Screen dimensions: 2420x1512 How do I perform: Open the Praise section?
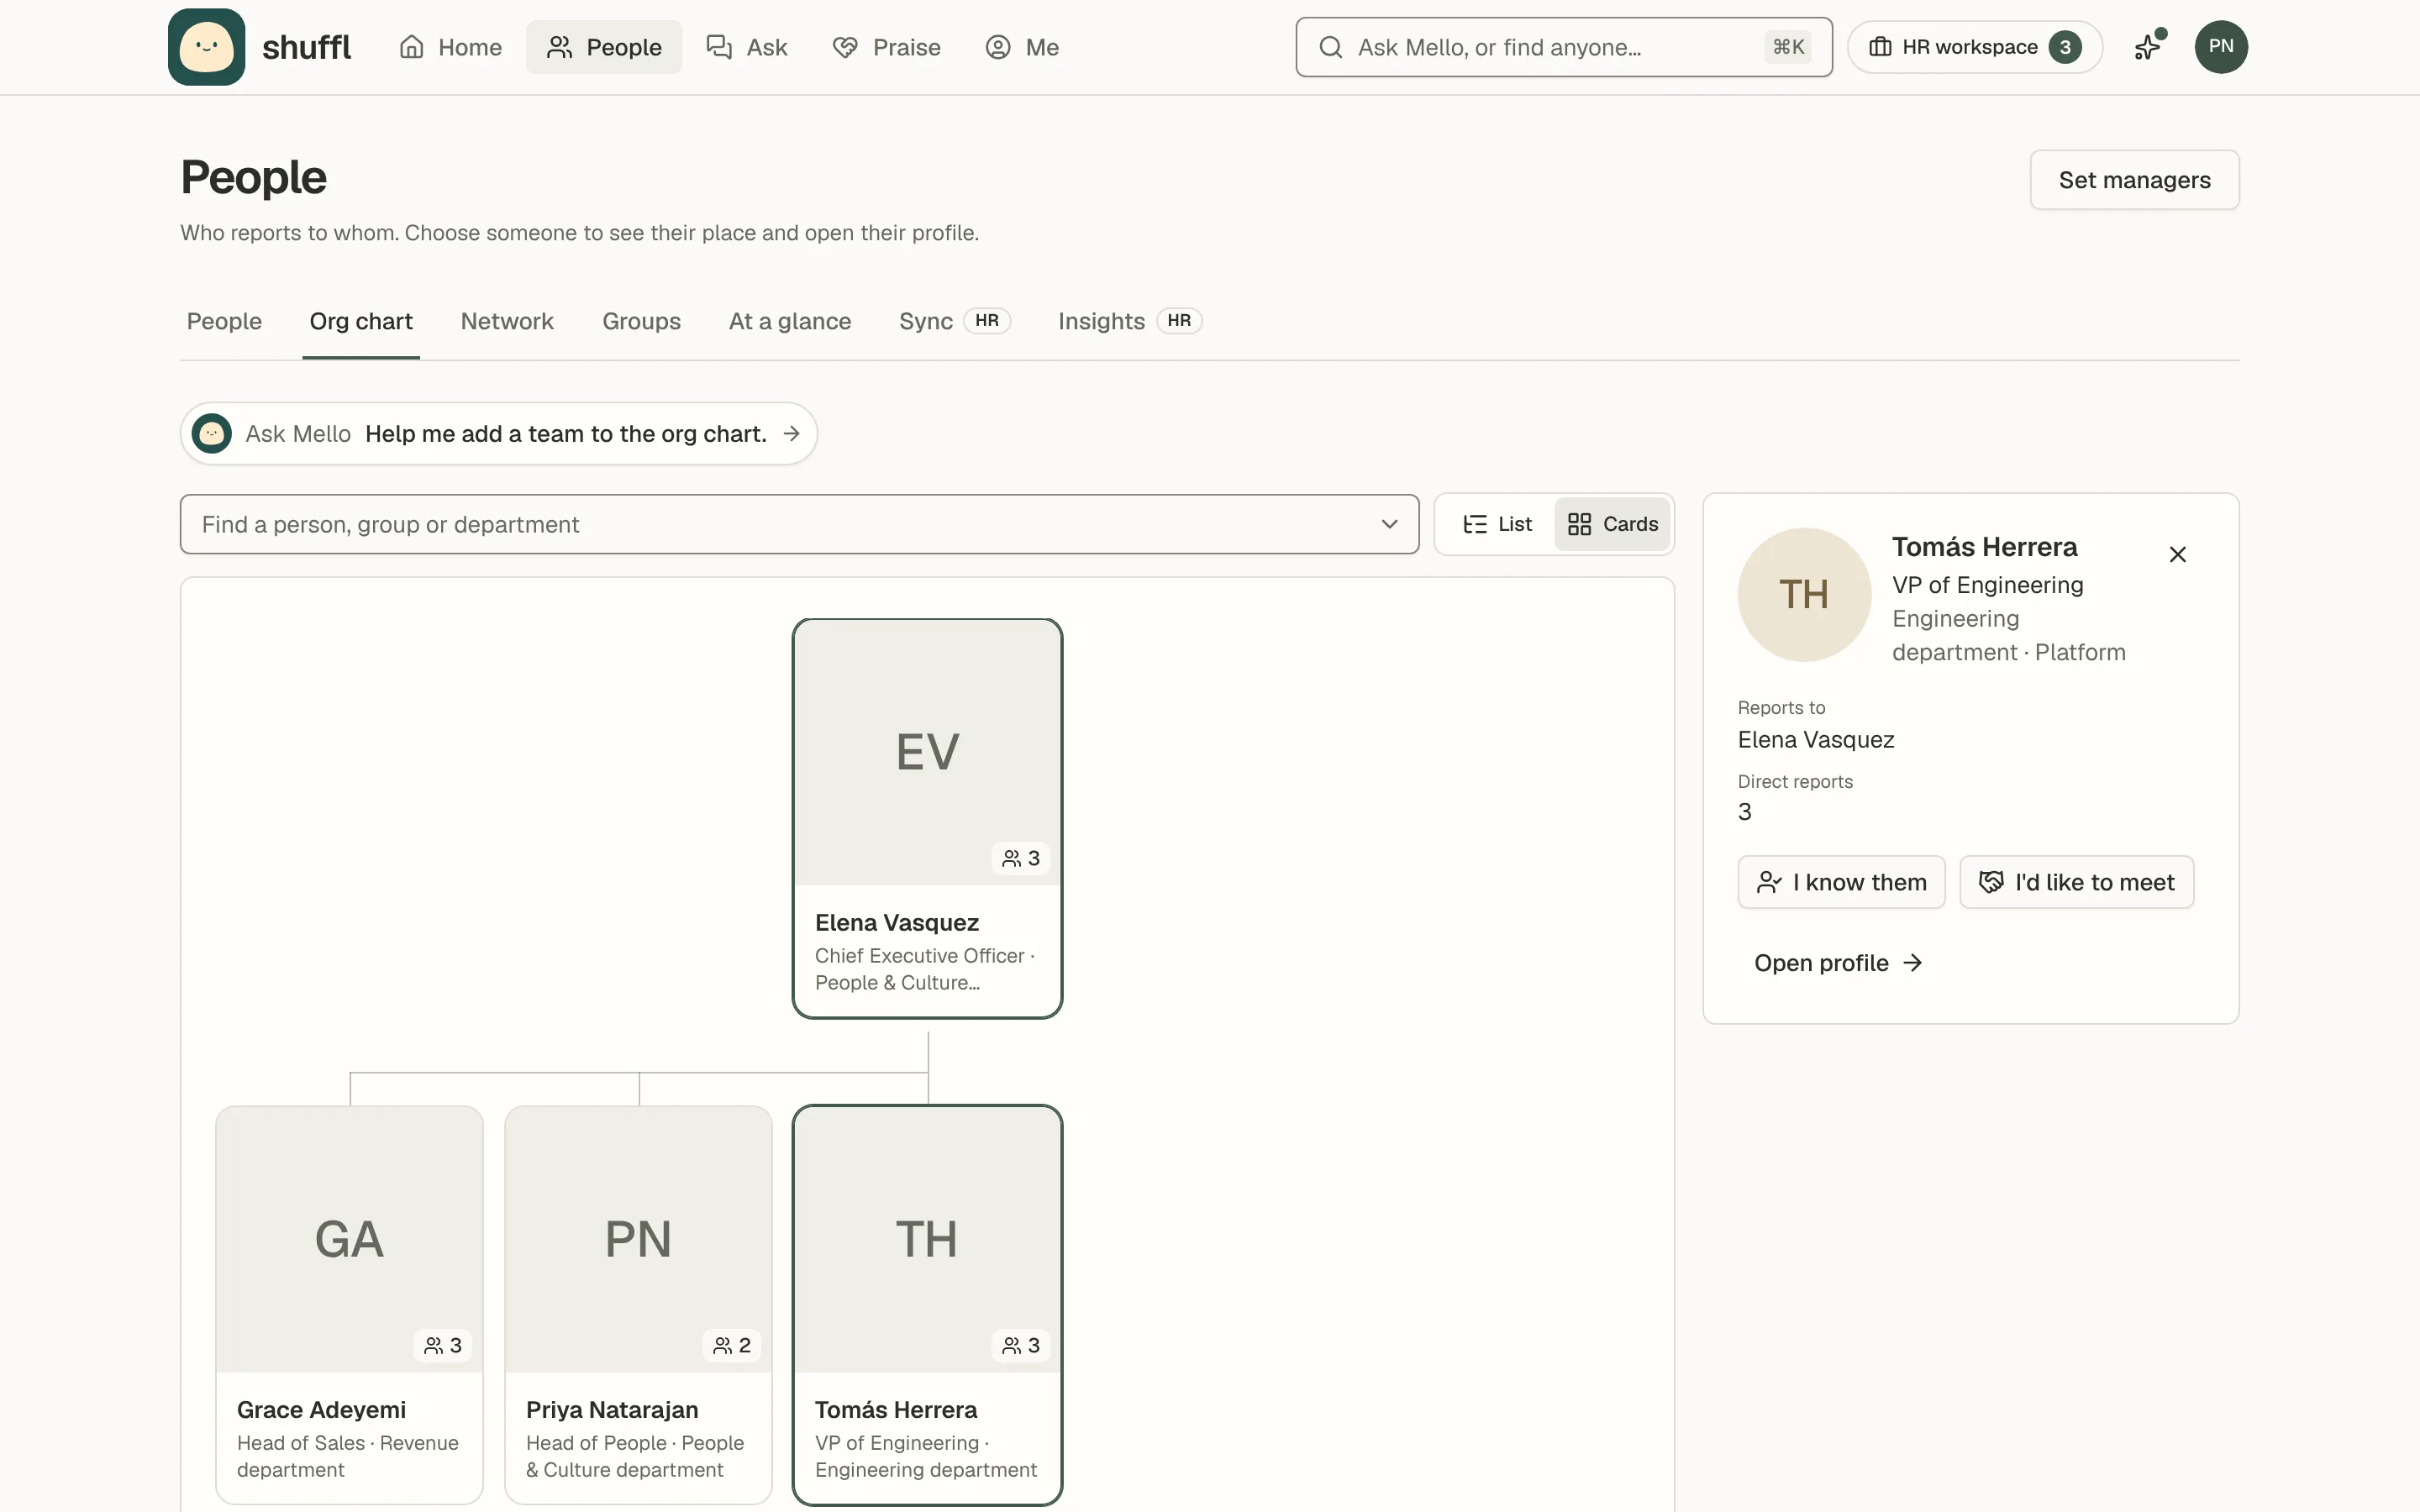(x=886, y=47)
